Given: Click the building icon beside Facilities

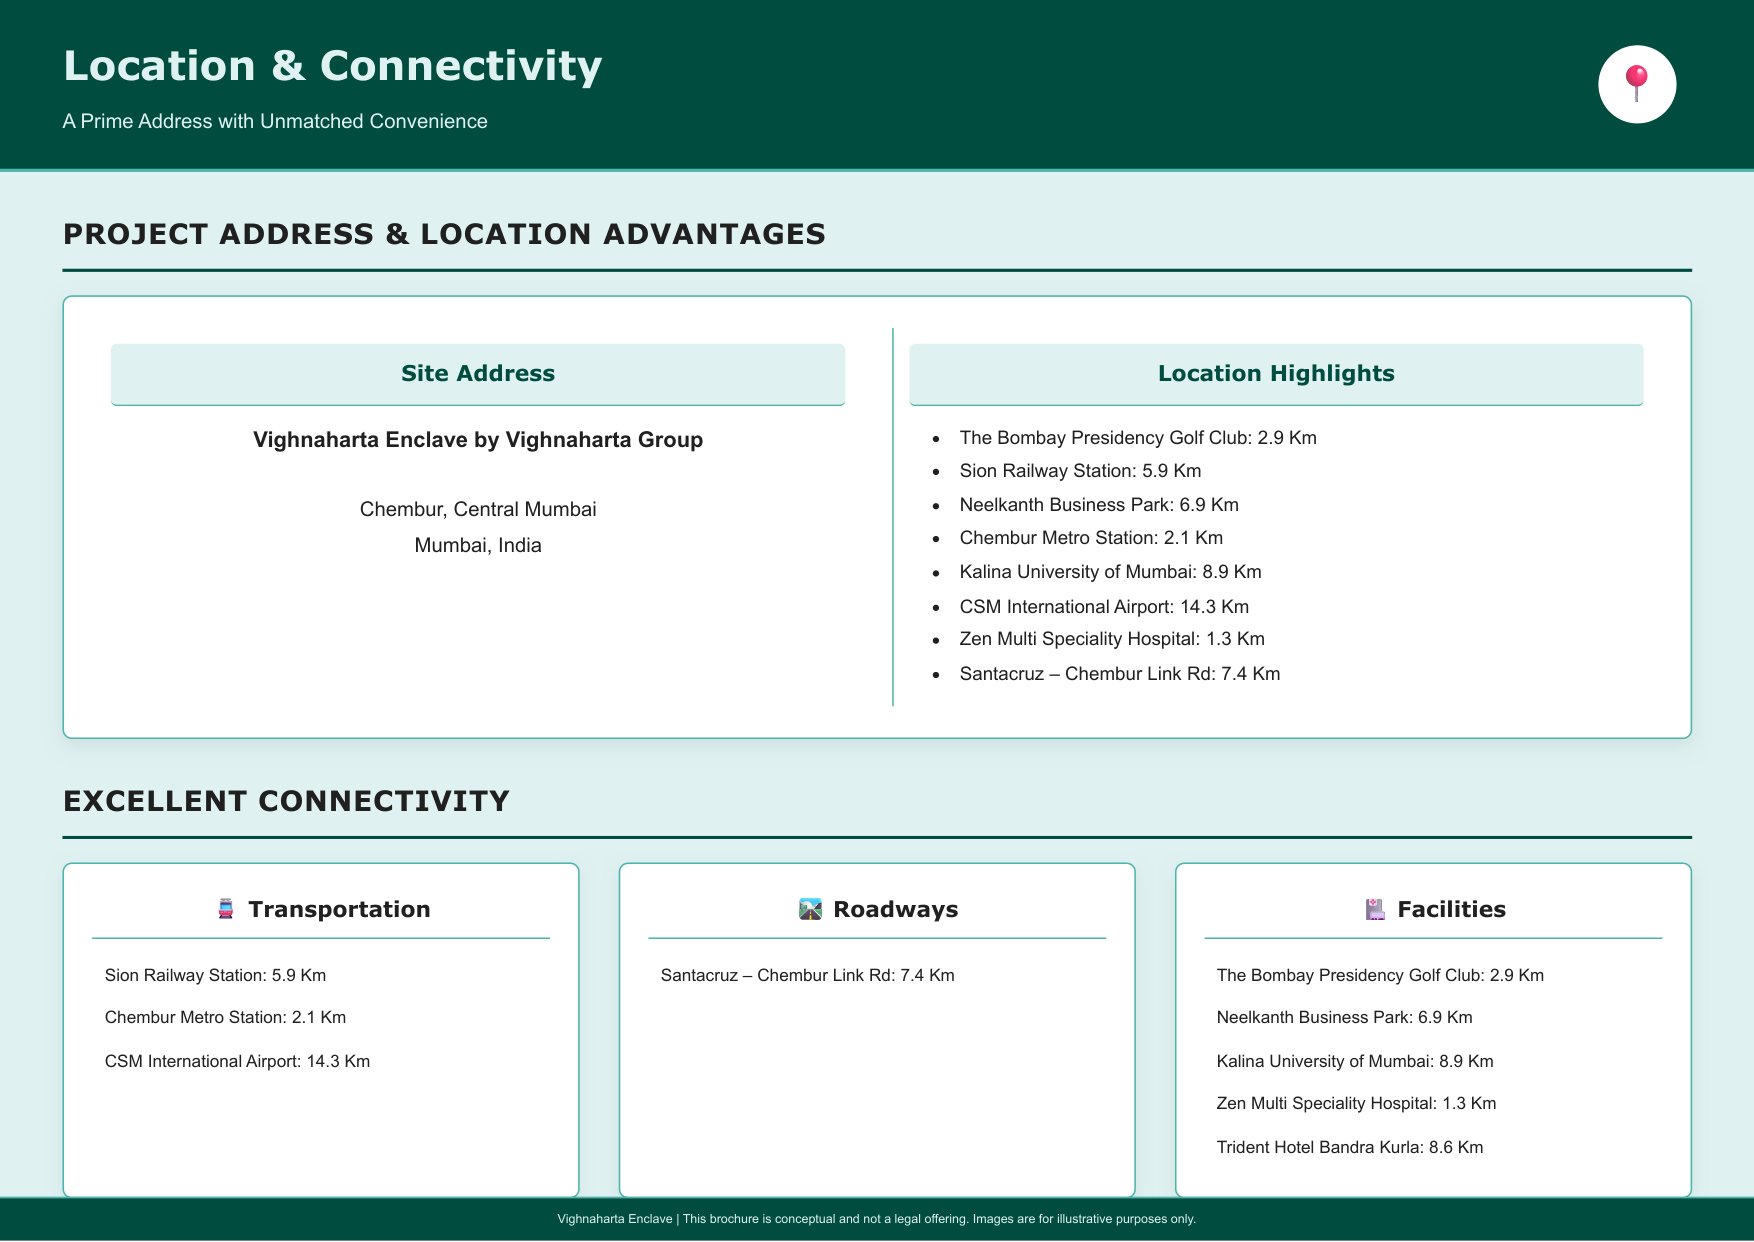Looking at the screenshot, I should pos(1375,909).
